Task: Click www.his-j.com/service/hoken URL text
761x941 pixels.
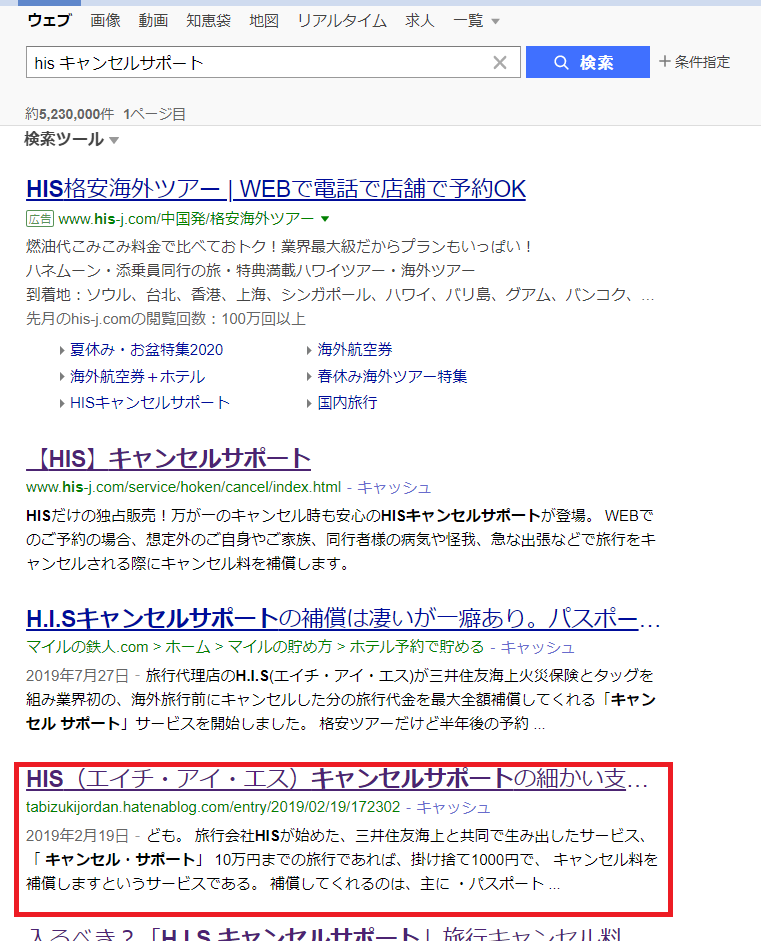Action: click(184, 487)
